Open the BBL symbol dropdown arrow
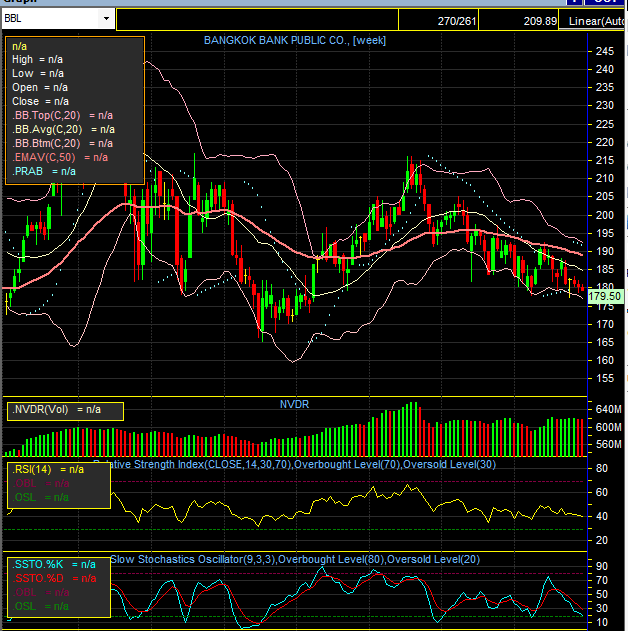This screenshot has width=628, height=631. pos(106,19)
